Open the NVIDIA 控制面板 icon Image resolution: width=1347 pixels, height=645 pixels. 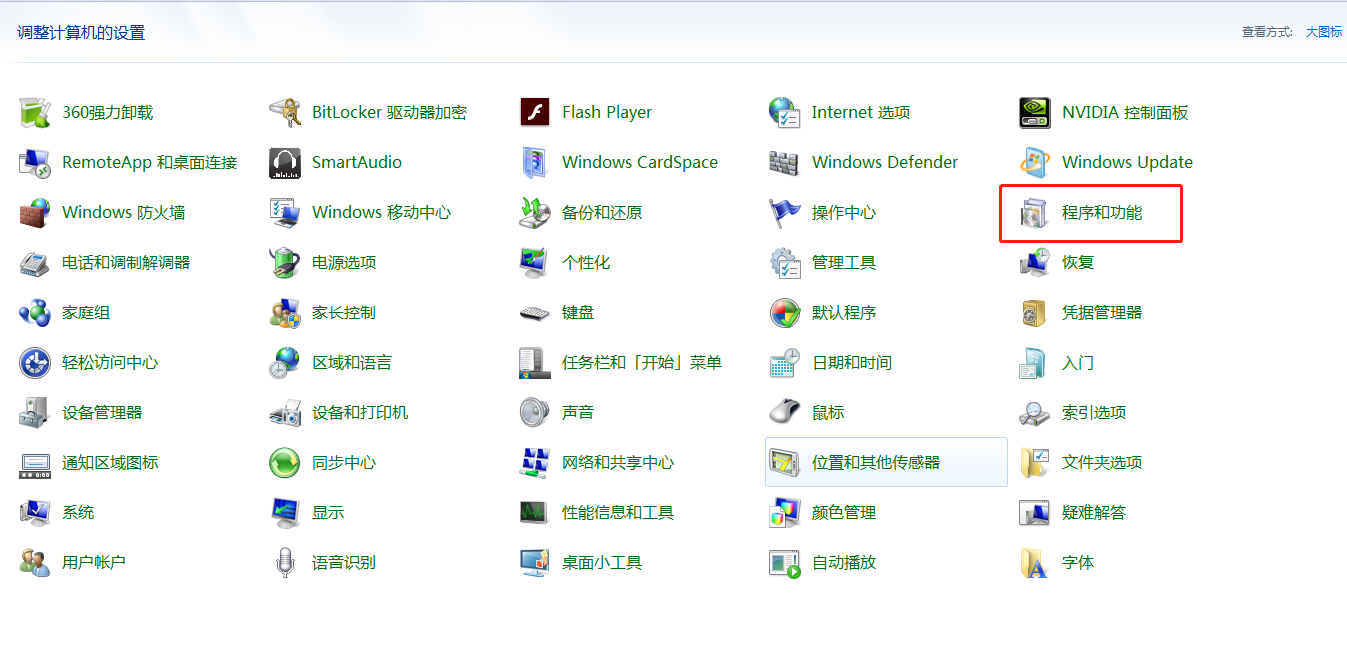tap(1035, 113)
